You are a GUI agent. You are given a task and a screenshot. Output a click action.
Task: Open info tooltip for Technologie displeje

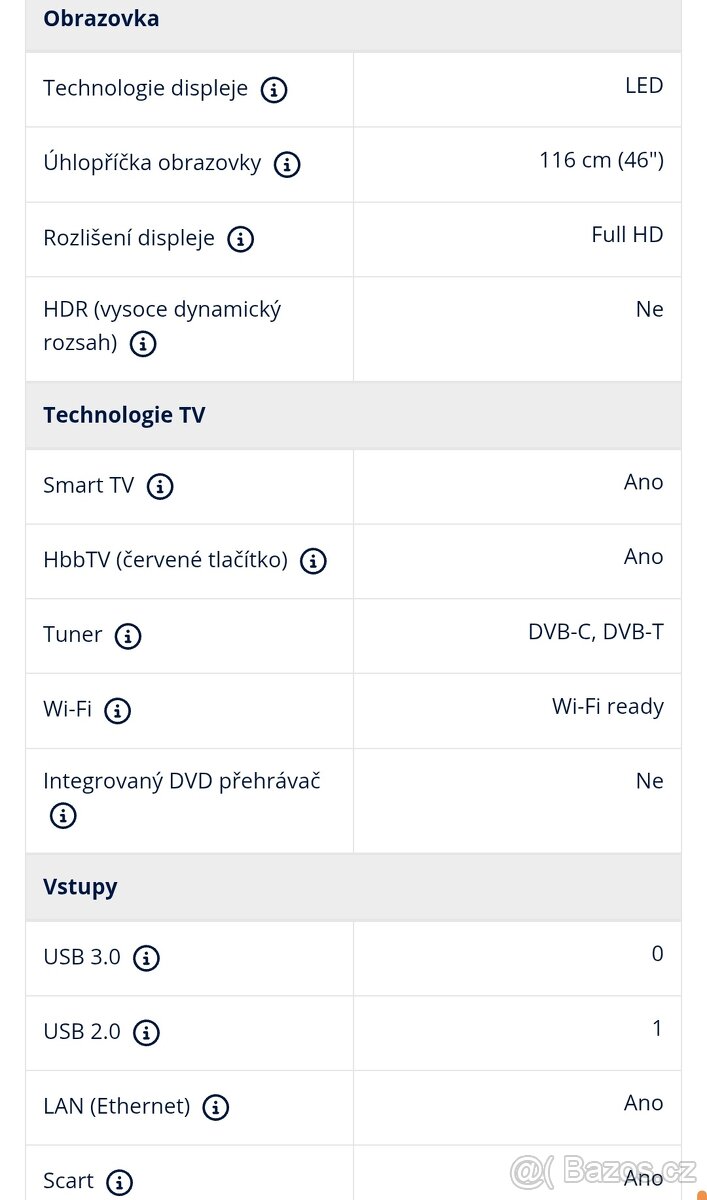click(x=273, y=89)
